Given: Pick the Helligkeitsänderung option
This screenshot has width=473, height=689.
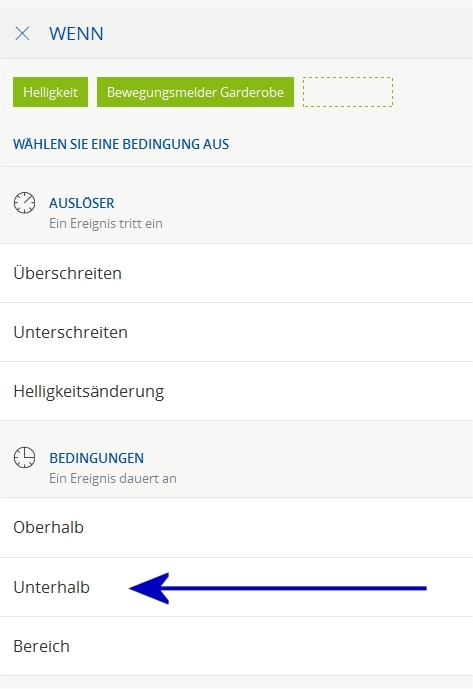Looking at the screenshot, I should click(236, 391).
